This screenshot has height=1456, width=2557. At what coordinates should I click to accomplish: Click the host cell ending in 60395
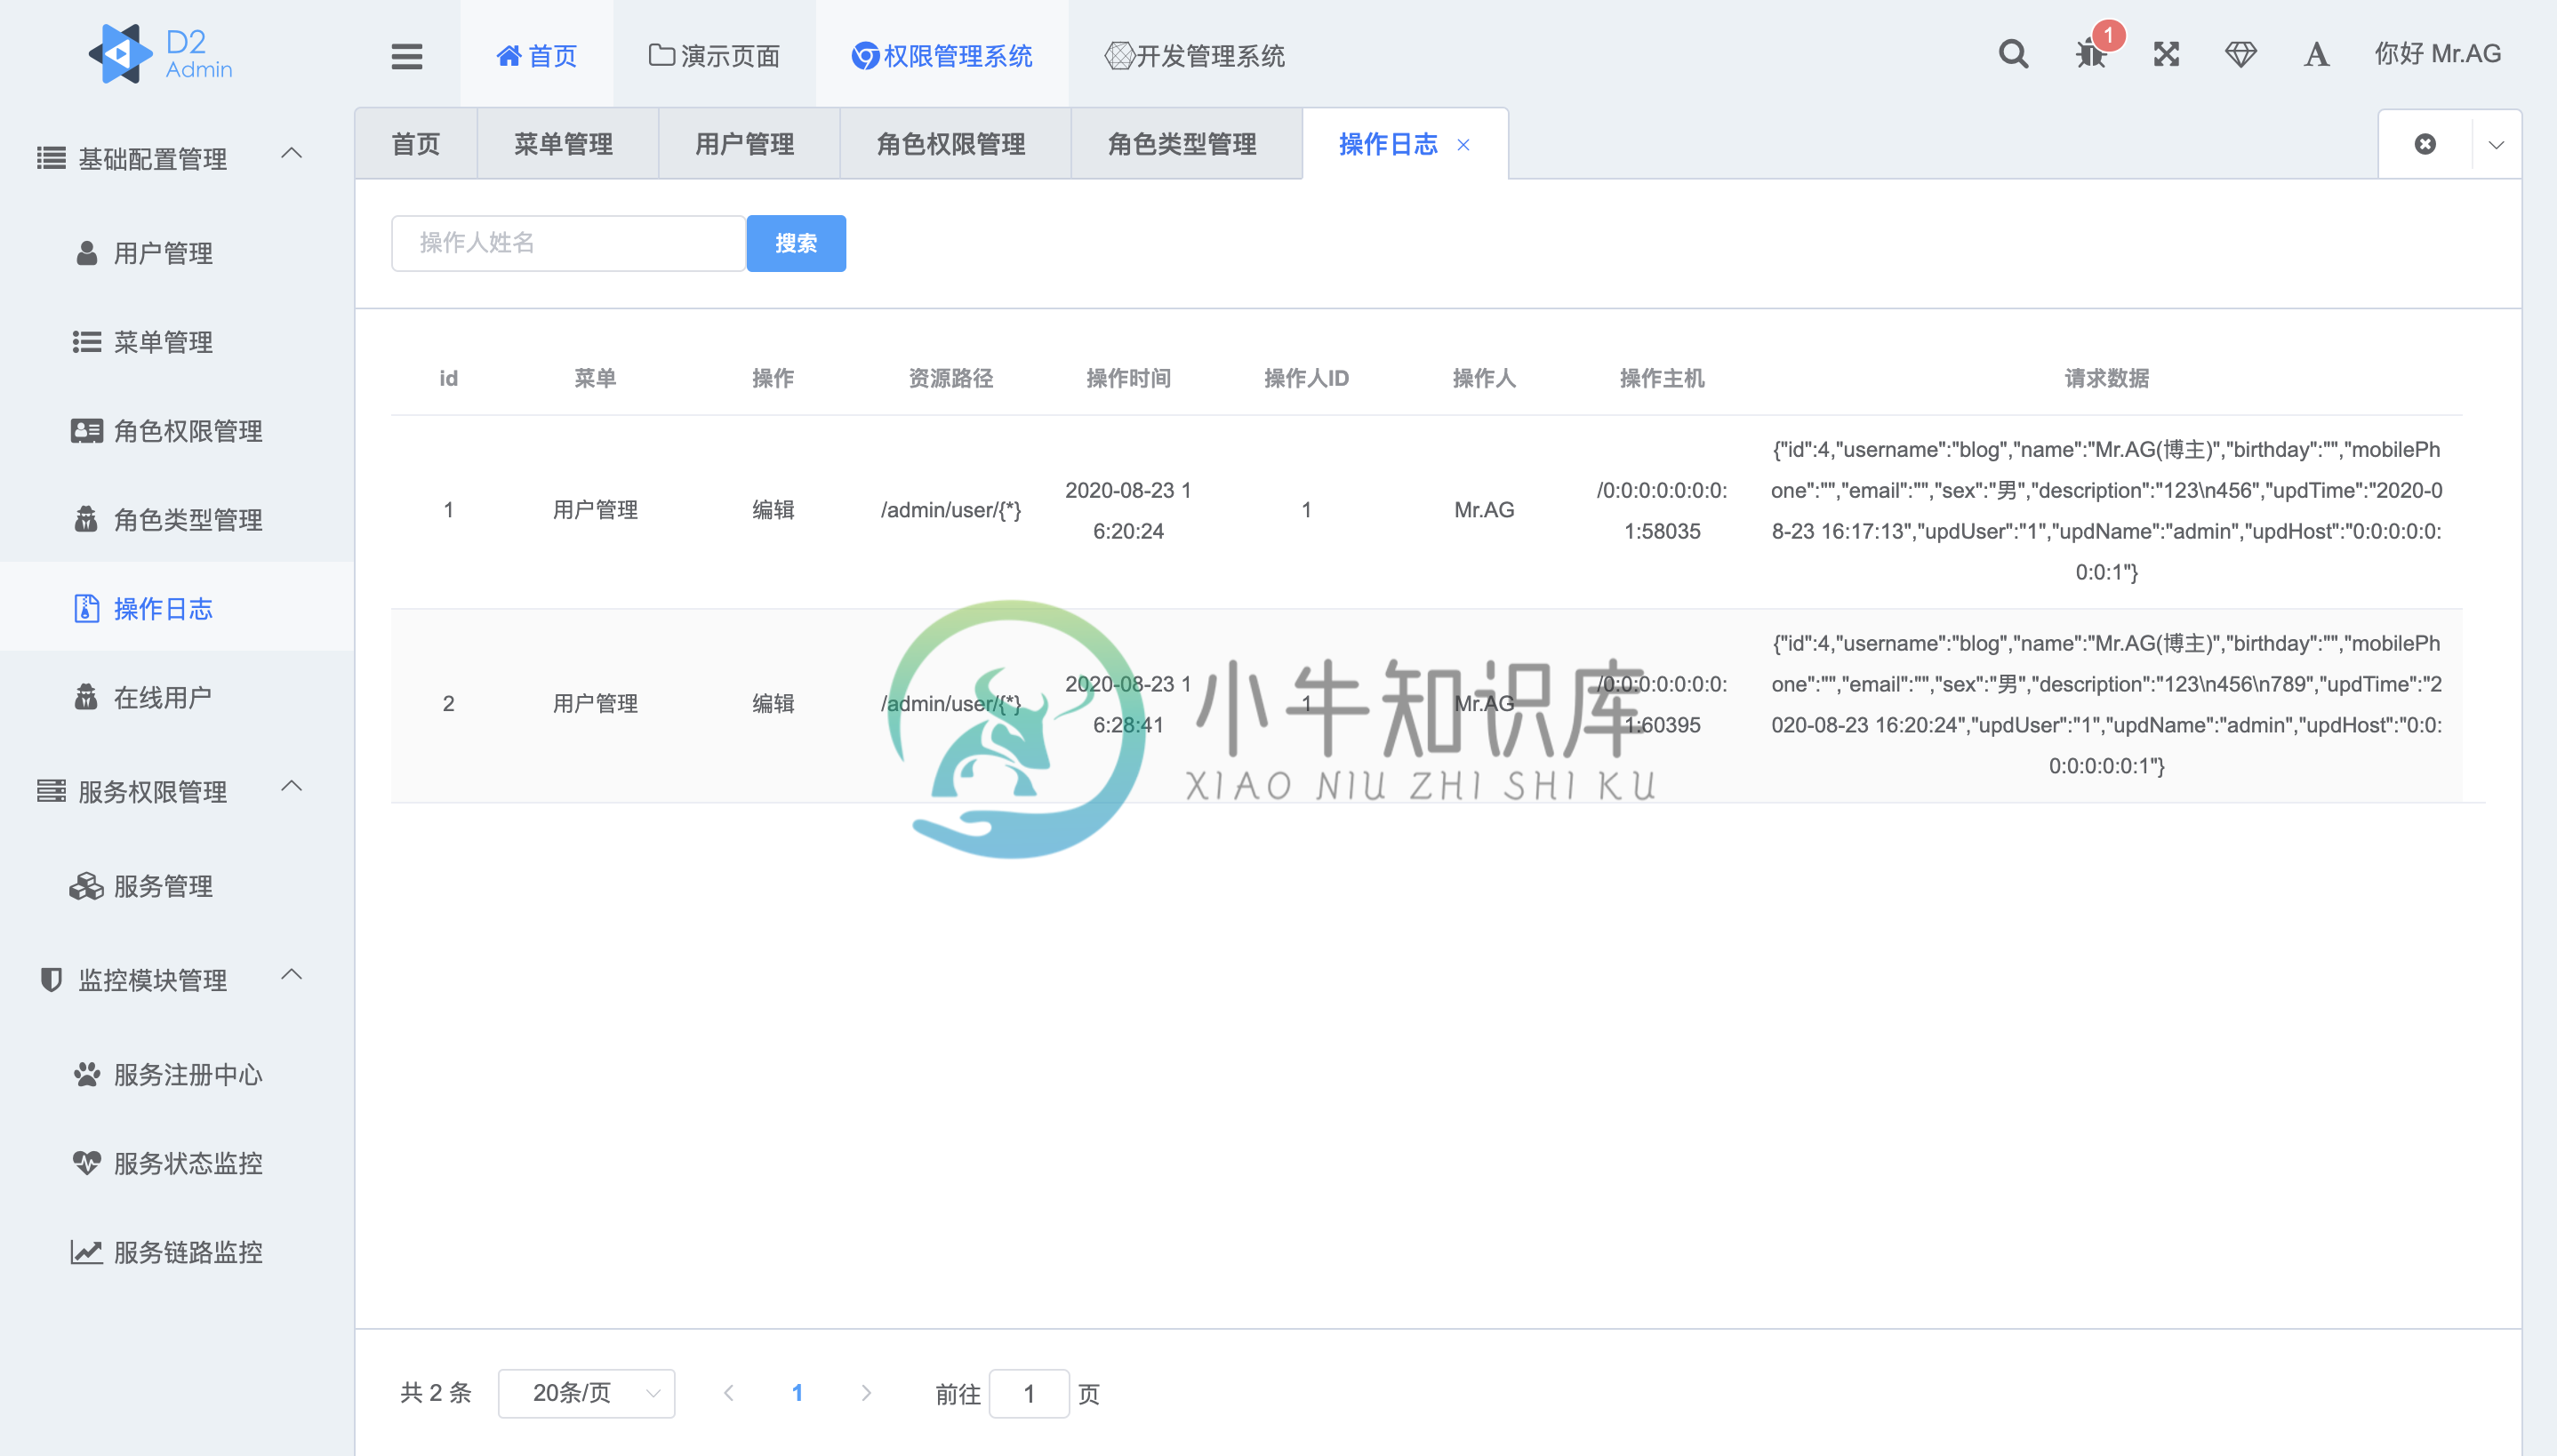coord(1661,705)
